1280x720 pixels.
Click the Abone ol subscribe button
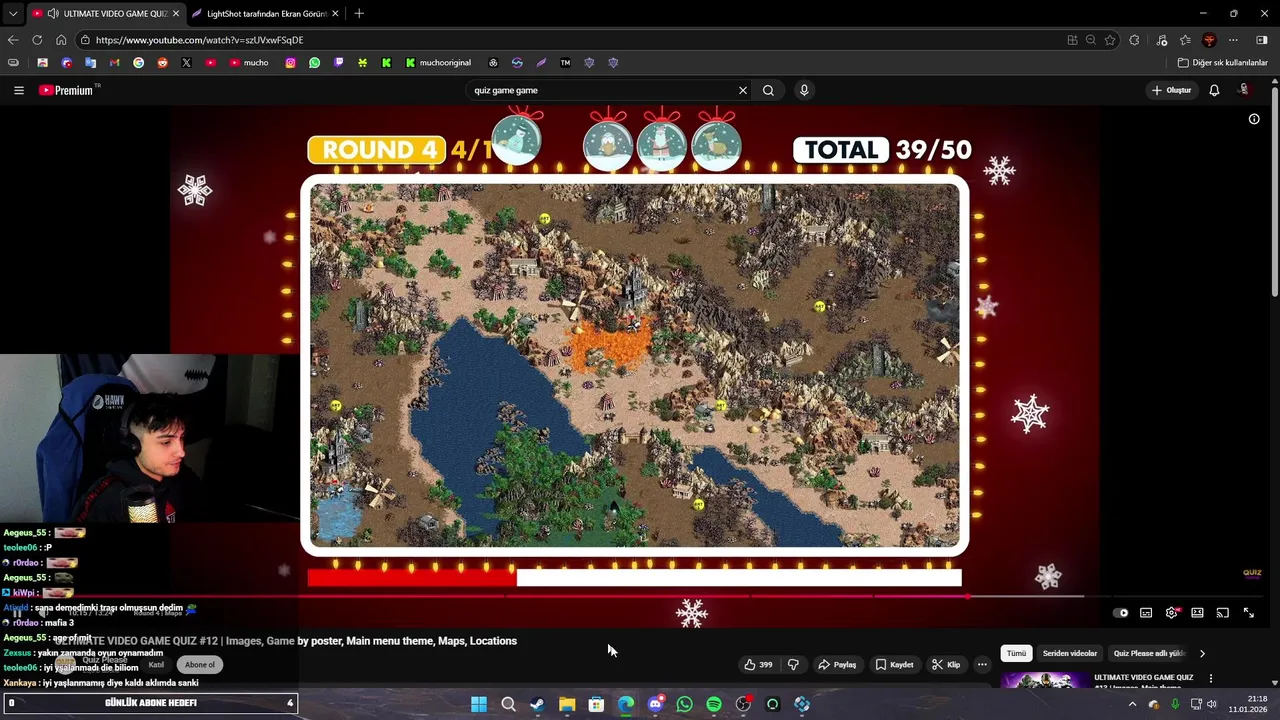point(199,665)
